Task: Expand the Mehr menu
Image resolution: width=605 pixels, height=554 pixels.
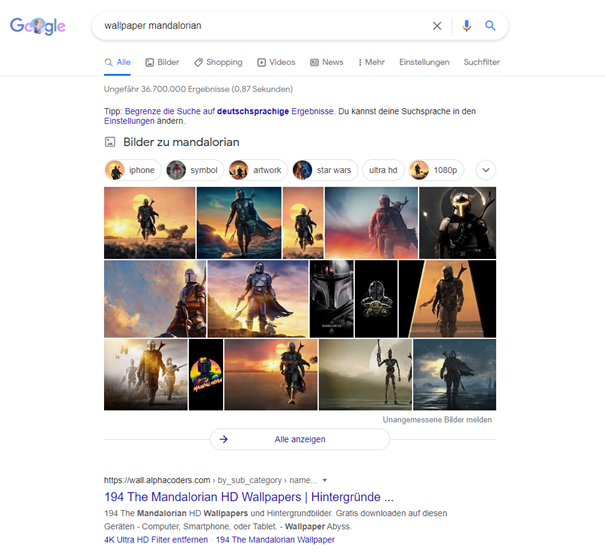Action: point(371,62)
